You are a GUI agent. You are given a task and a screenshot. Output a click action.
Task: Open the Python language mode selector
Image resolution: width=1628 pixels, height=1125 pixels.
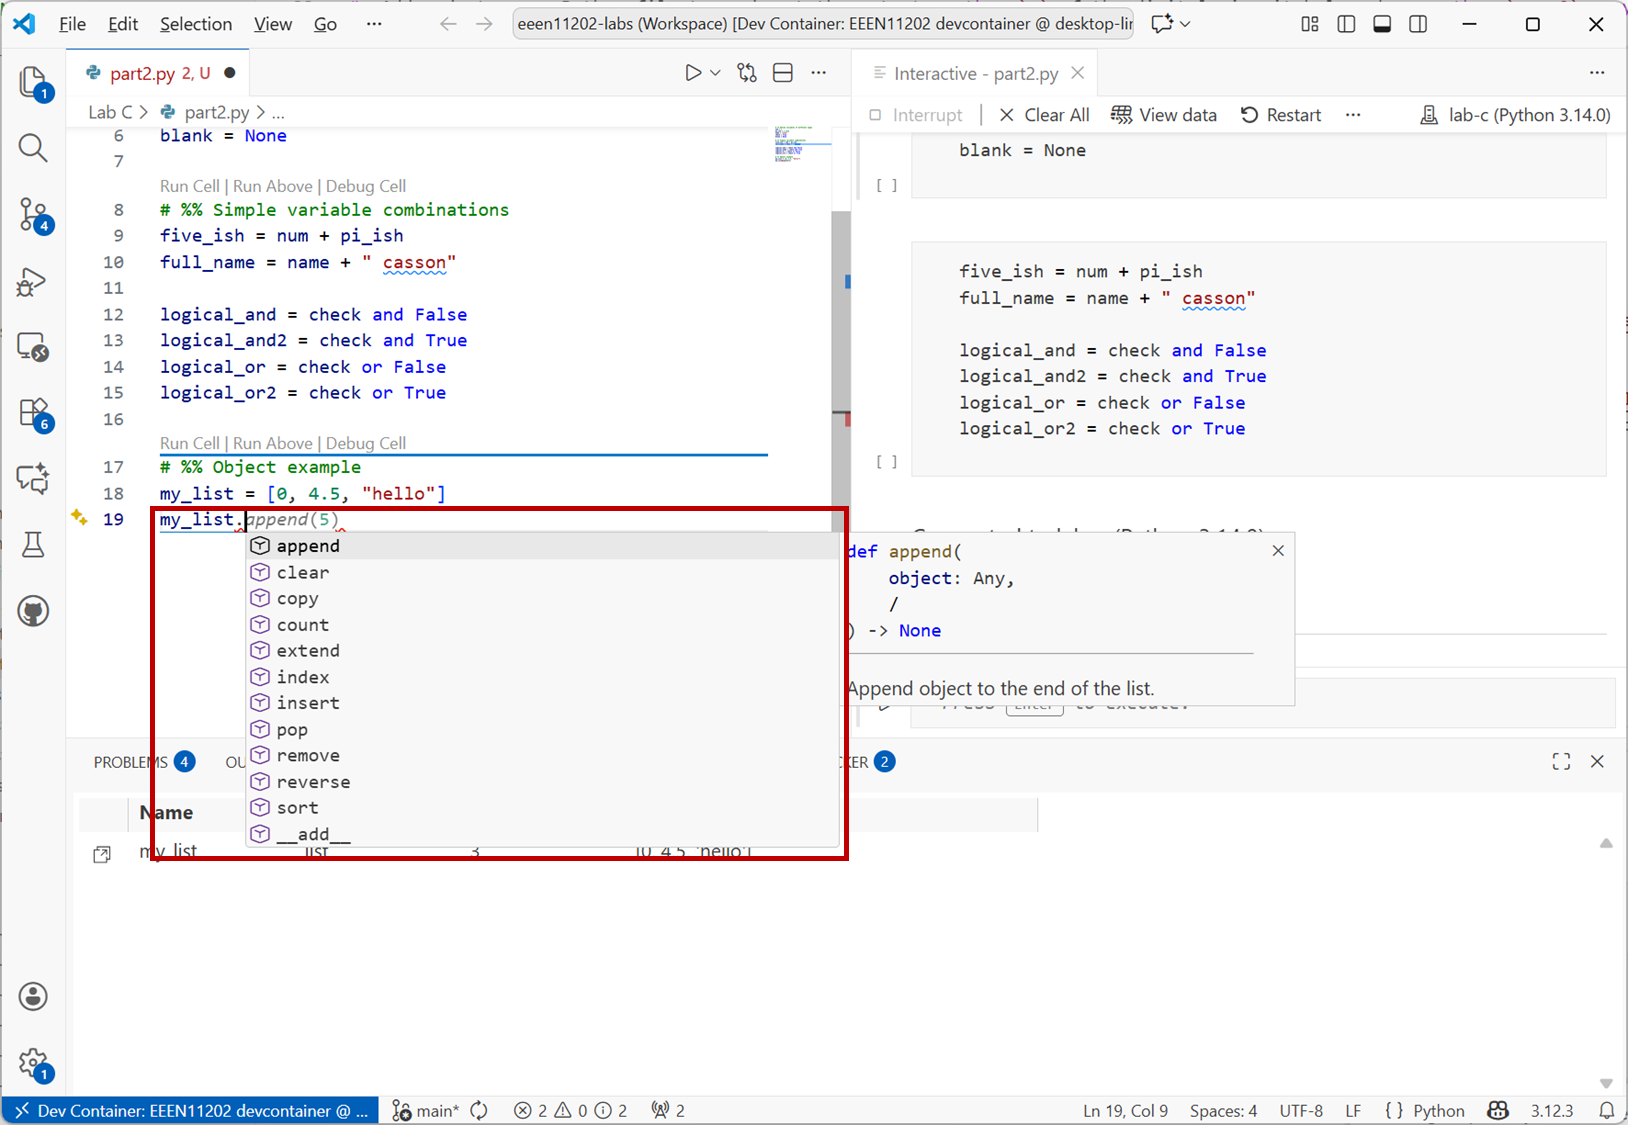pyautogui.click(x=1438, y=1111)
